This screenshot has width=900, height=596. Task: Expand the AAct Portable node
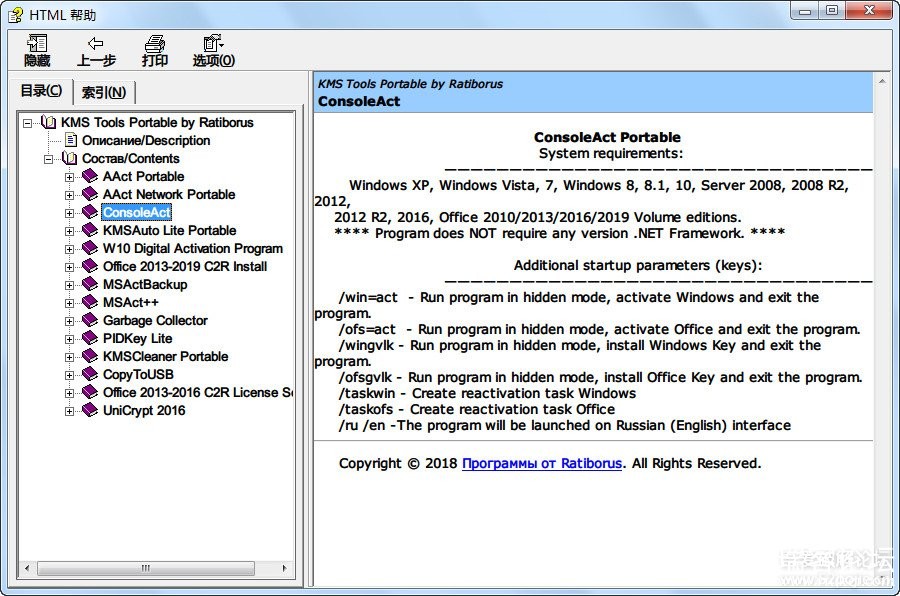pyautogui.click(x=69, y=177)
